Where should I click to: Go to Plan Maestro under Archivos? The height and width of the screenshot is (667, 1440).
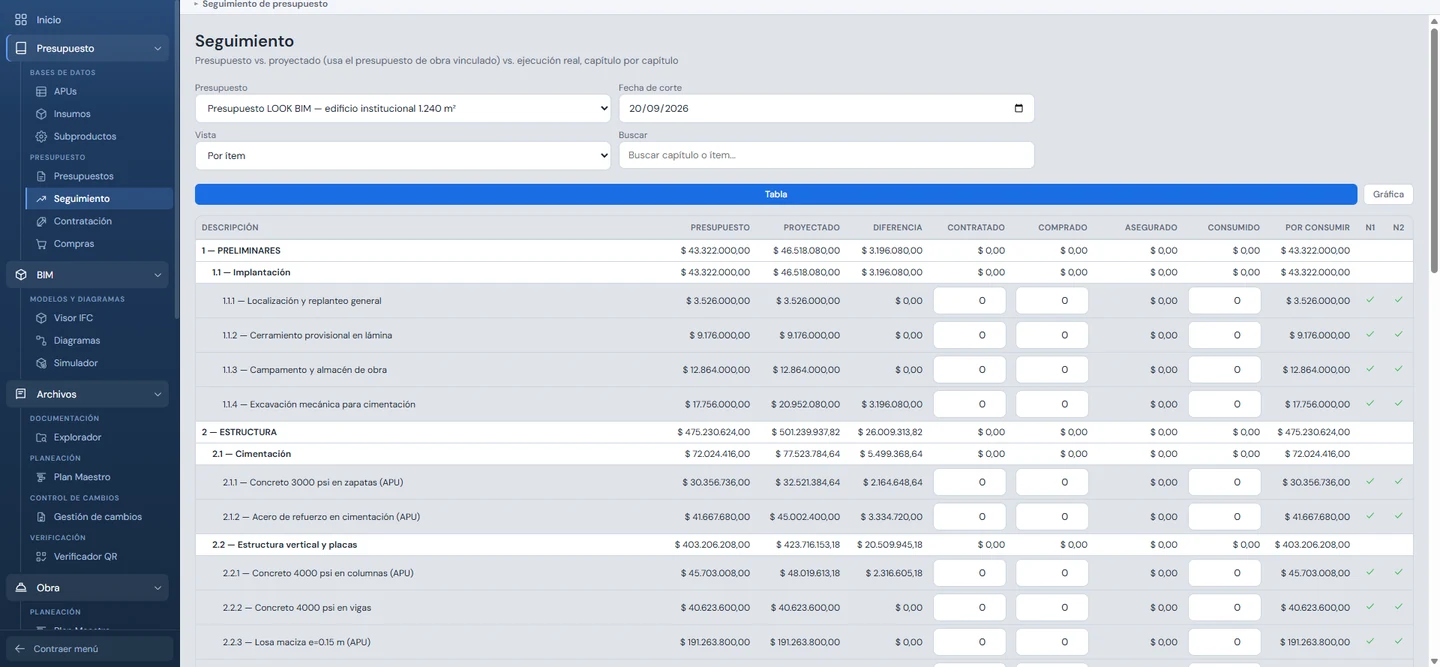82,477
